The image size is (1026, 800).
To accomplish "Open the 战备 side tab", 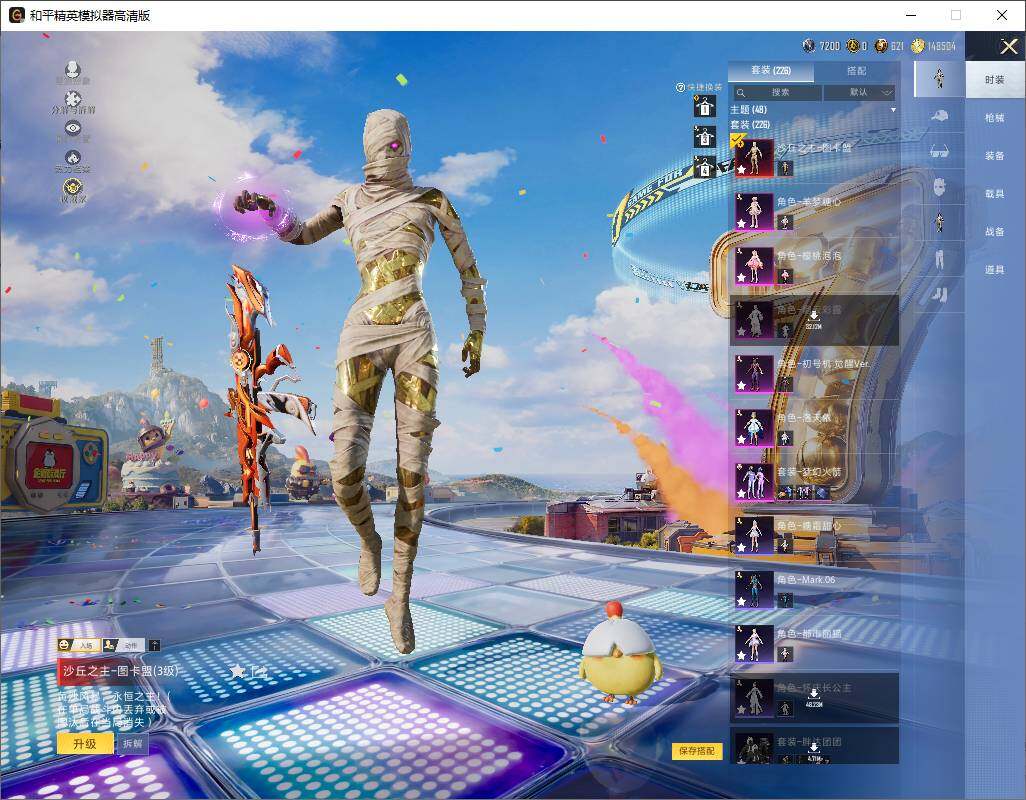I will pos(995,232).
